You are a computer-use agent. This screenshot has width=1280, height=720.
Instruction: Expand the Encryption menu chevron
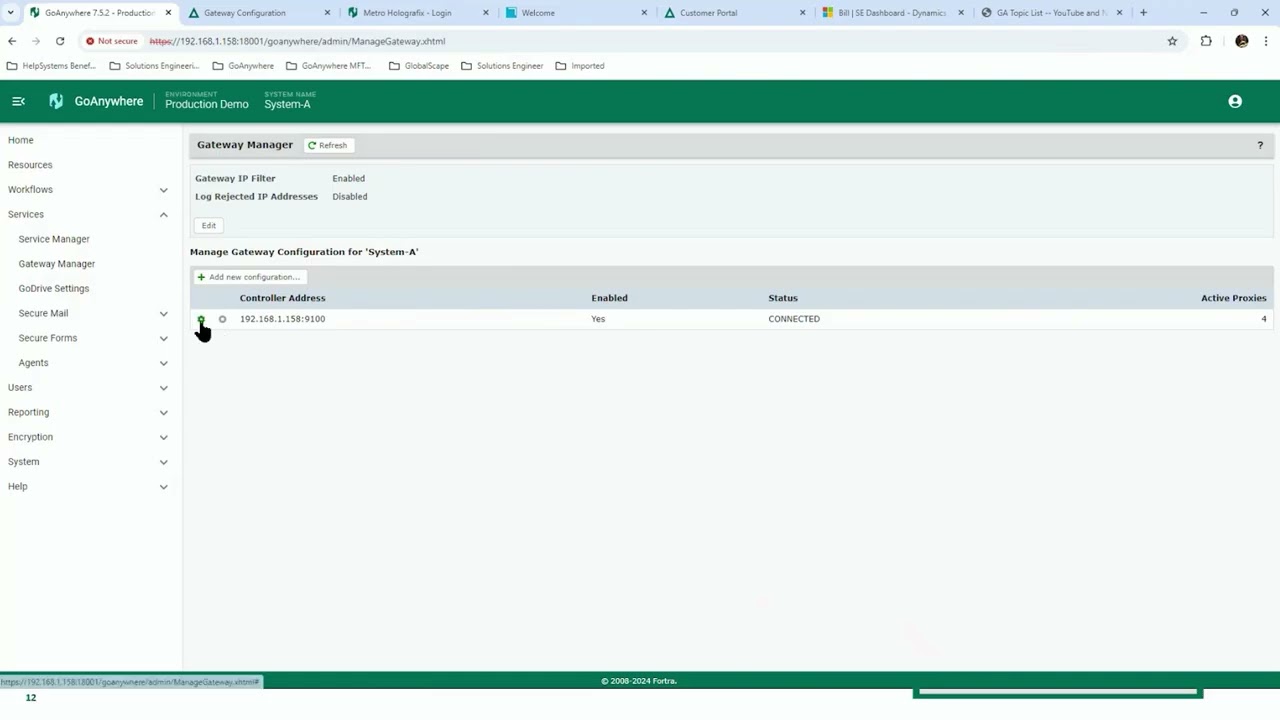(163, 437)
